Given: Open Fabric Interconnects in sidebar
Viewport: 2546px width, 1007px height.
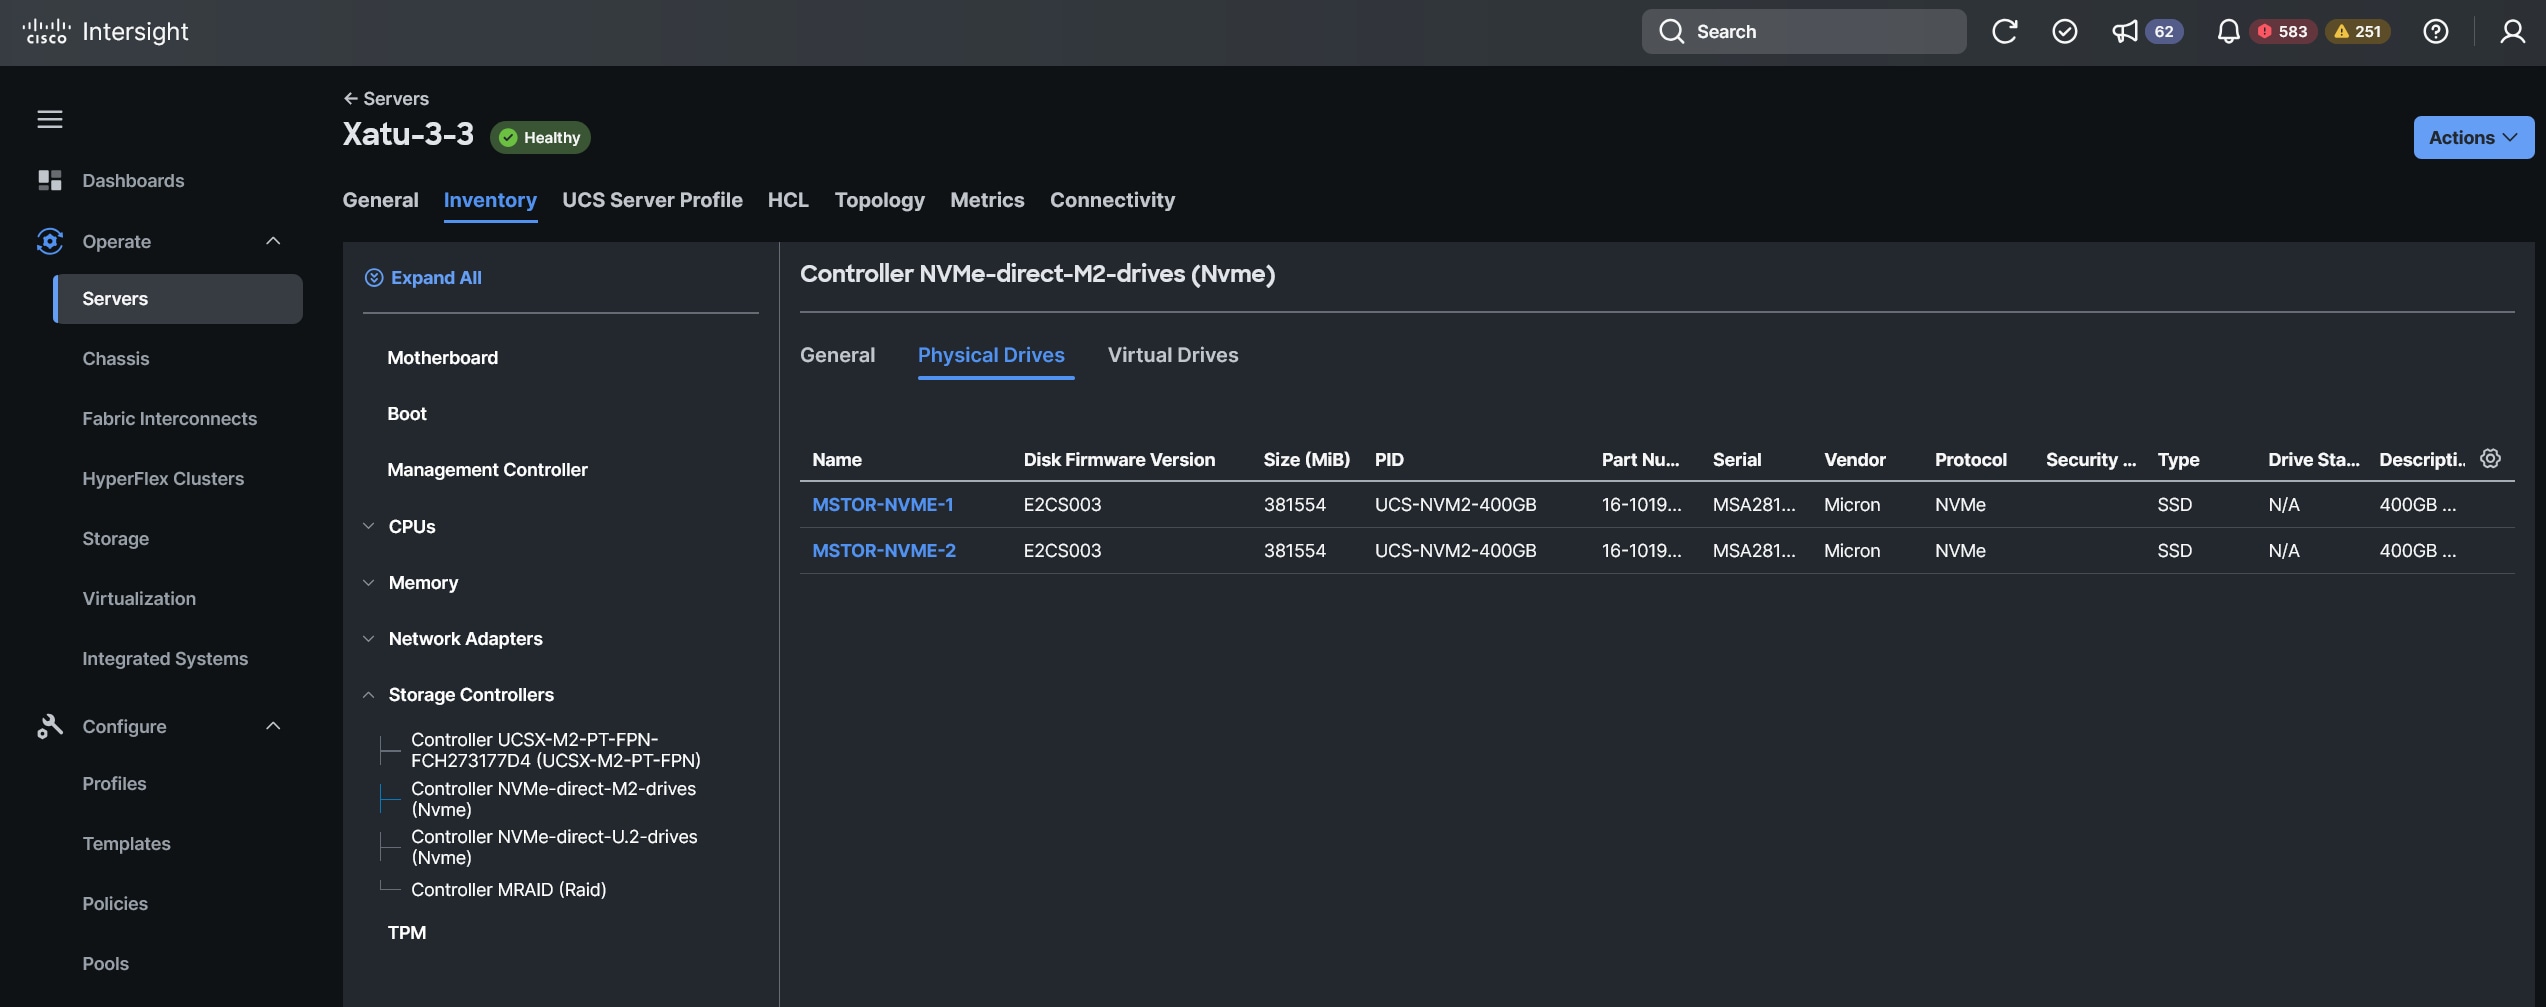Looking at the screenshot, I should coord(170,419).
